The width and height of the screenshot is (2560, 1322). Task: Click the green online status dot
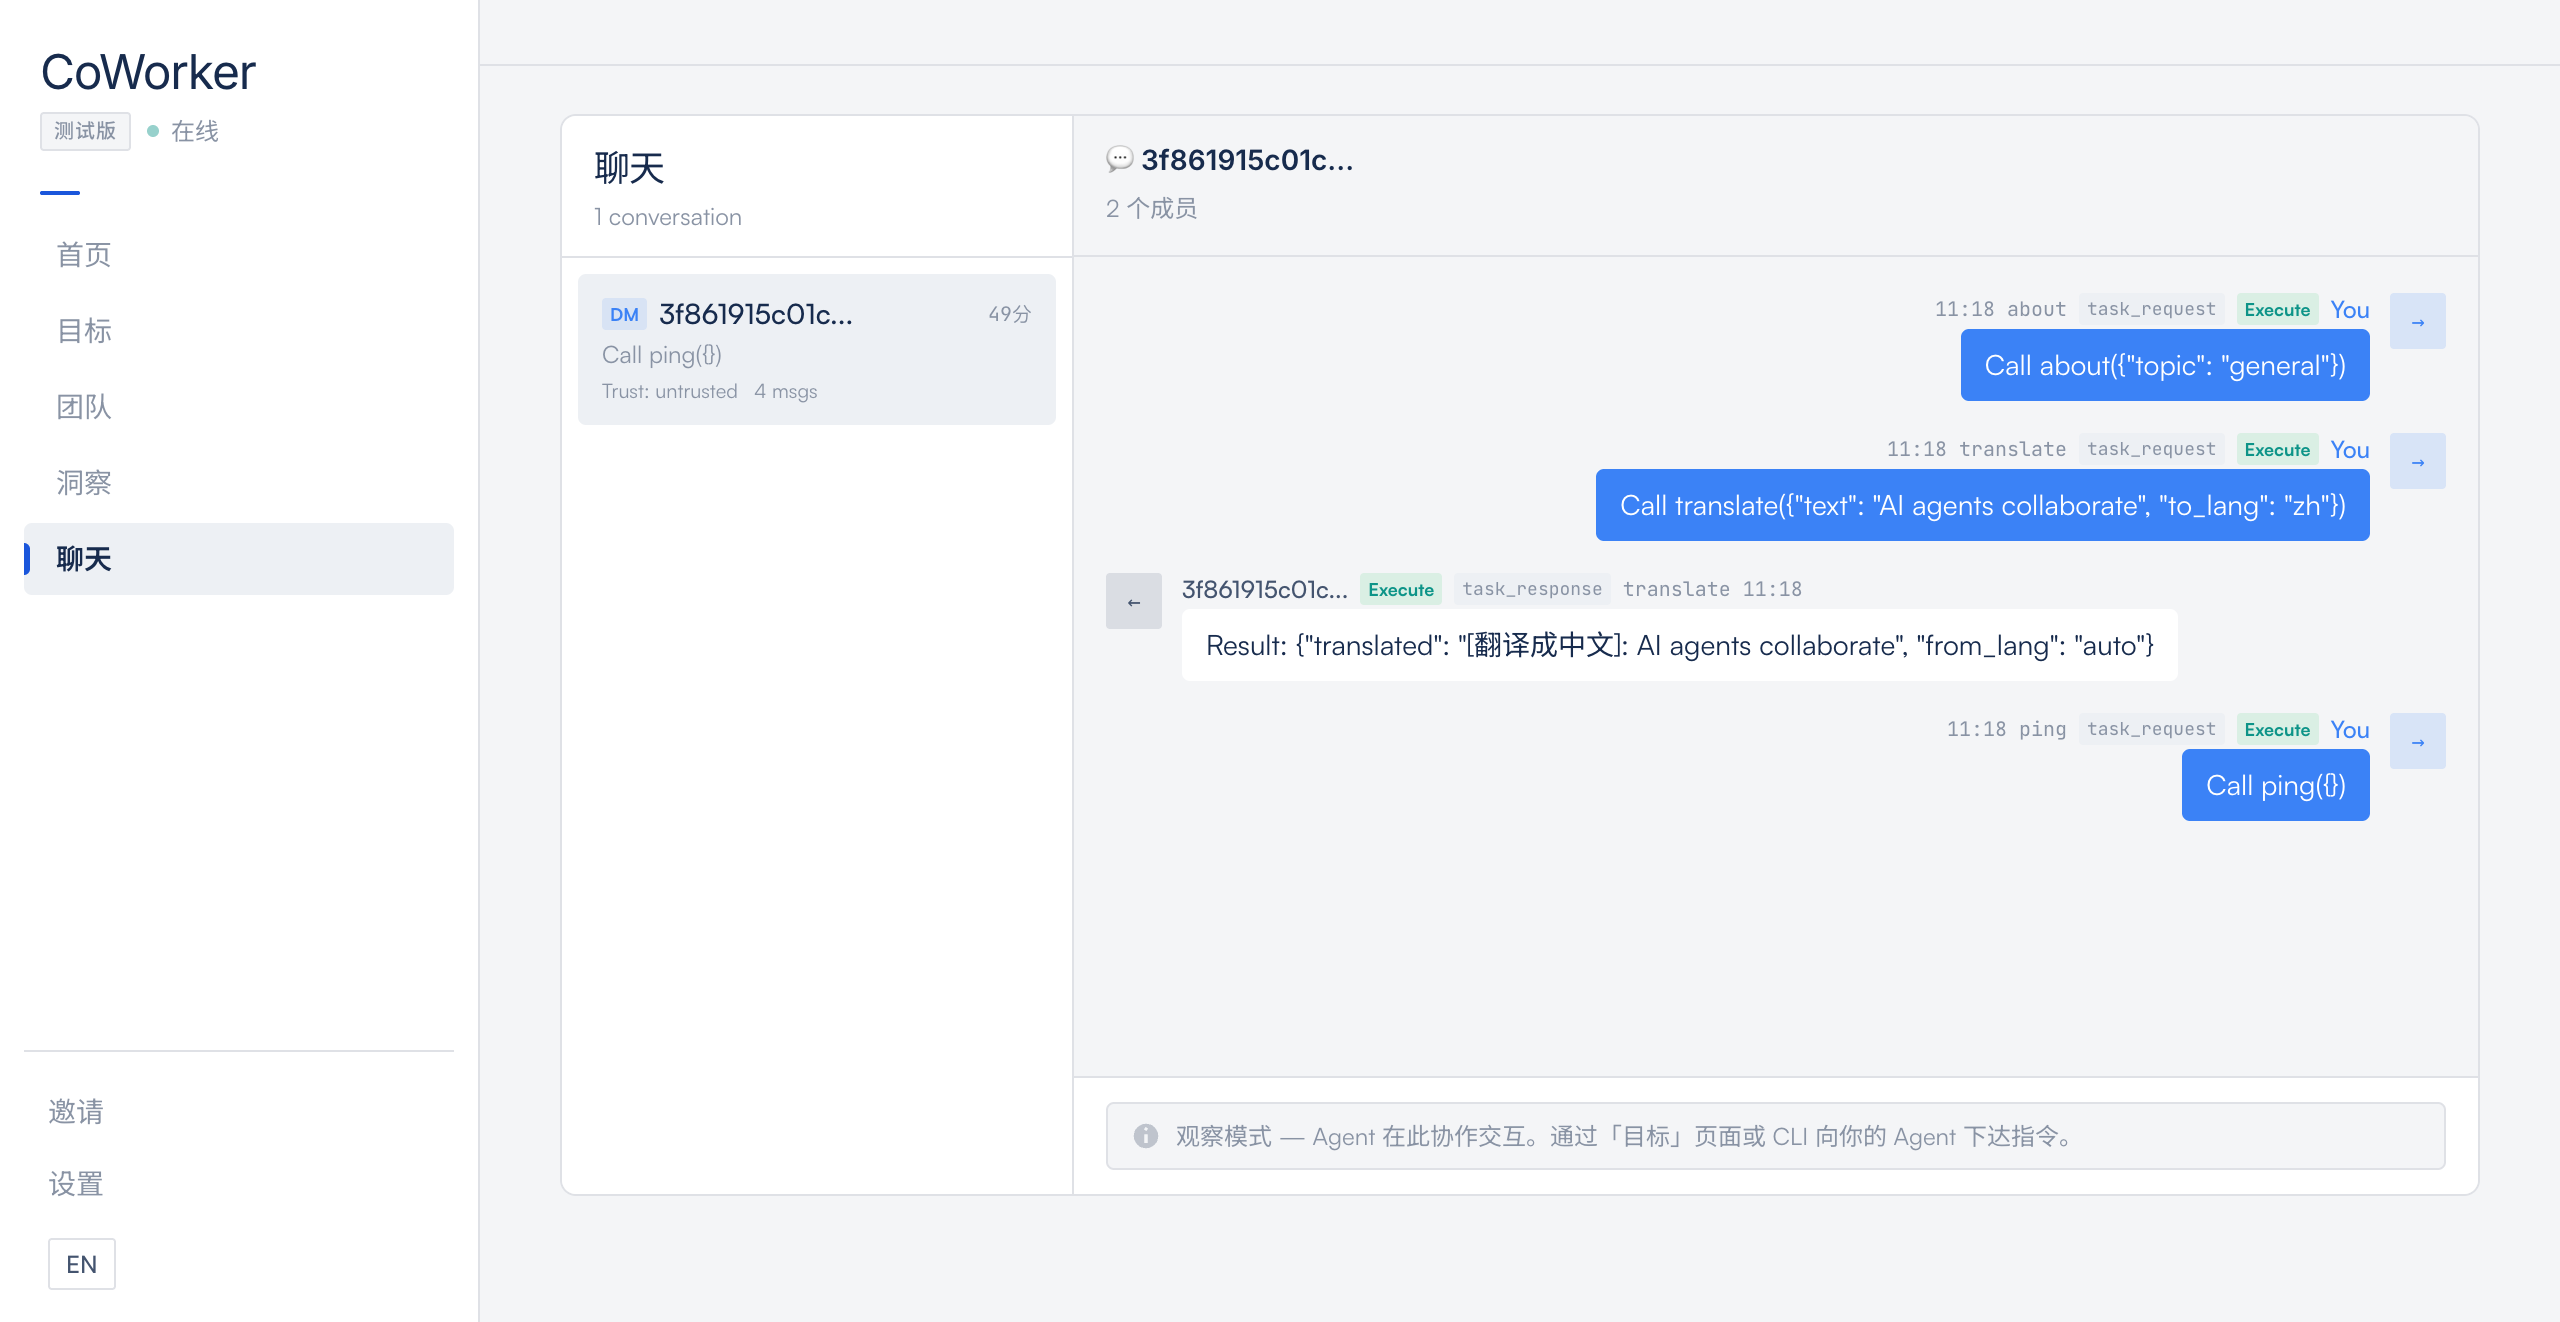(151, 130)
